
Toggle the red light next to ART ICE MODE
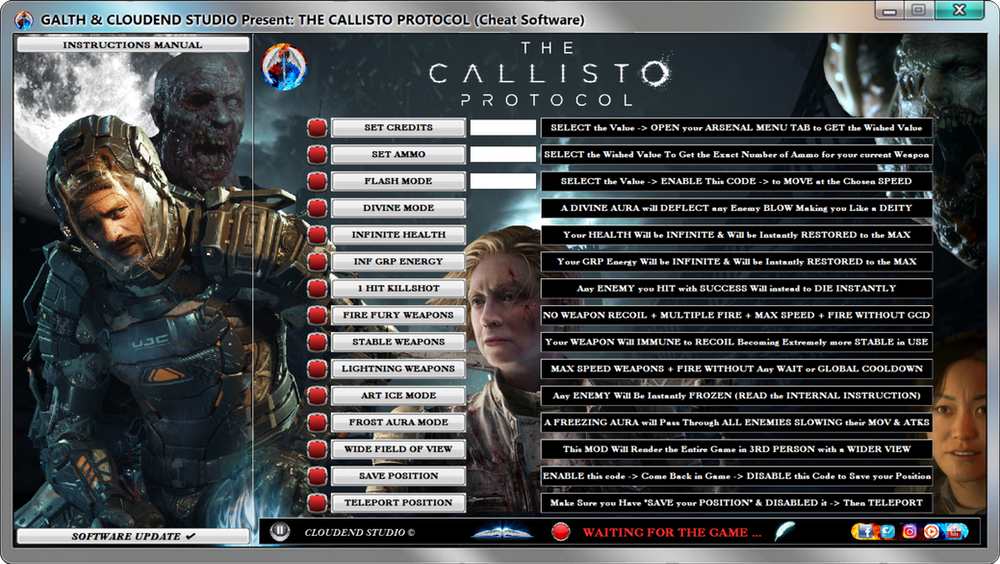317,396
